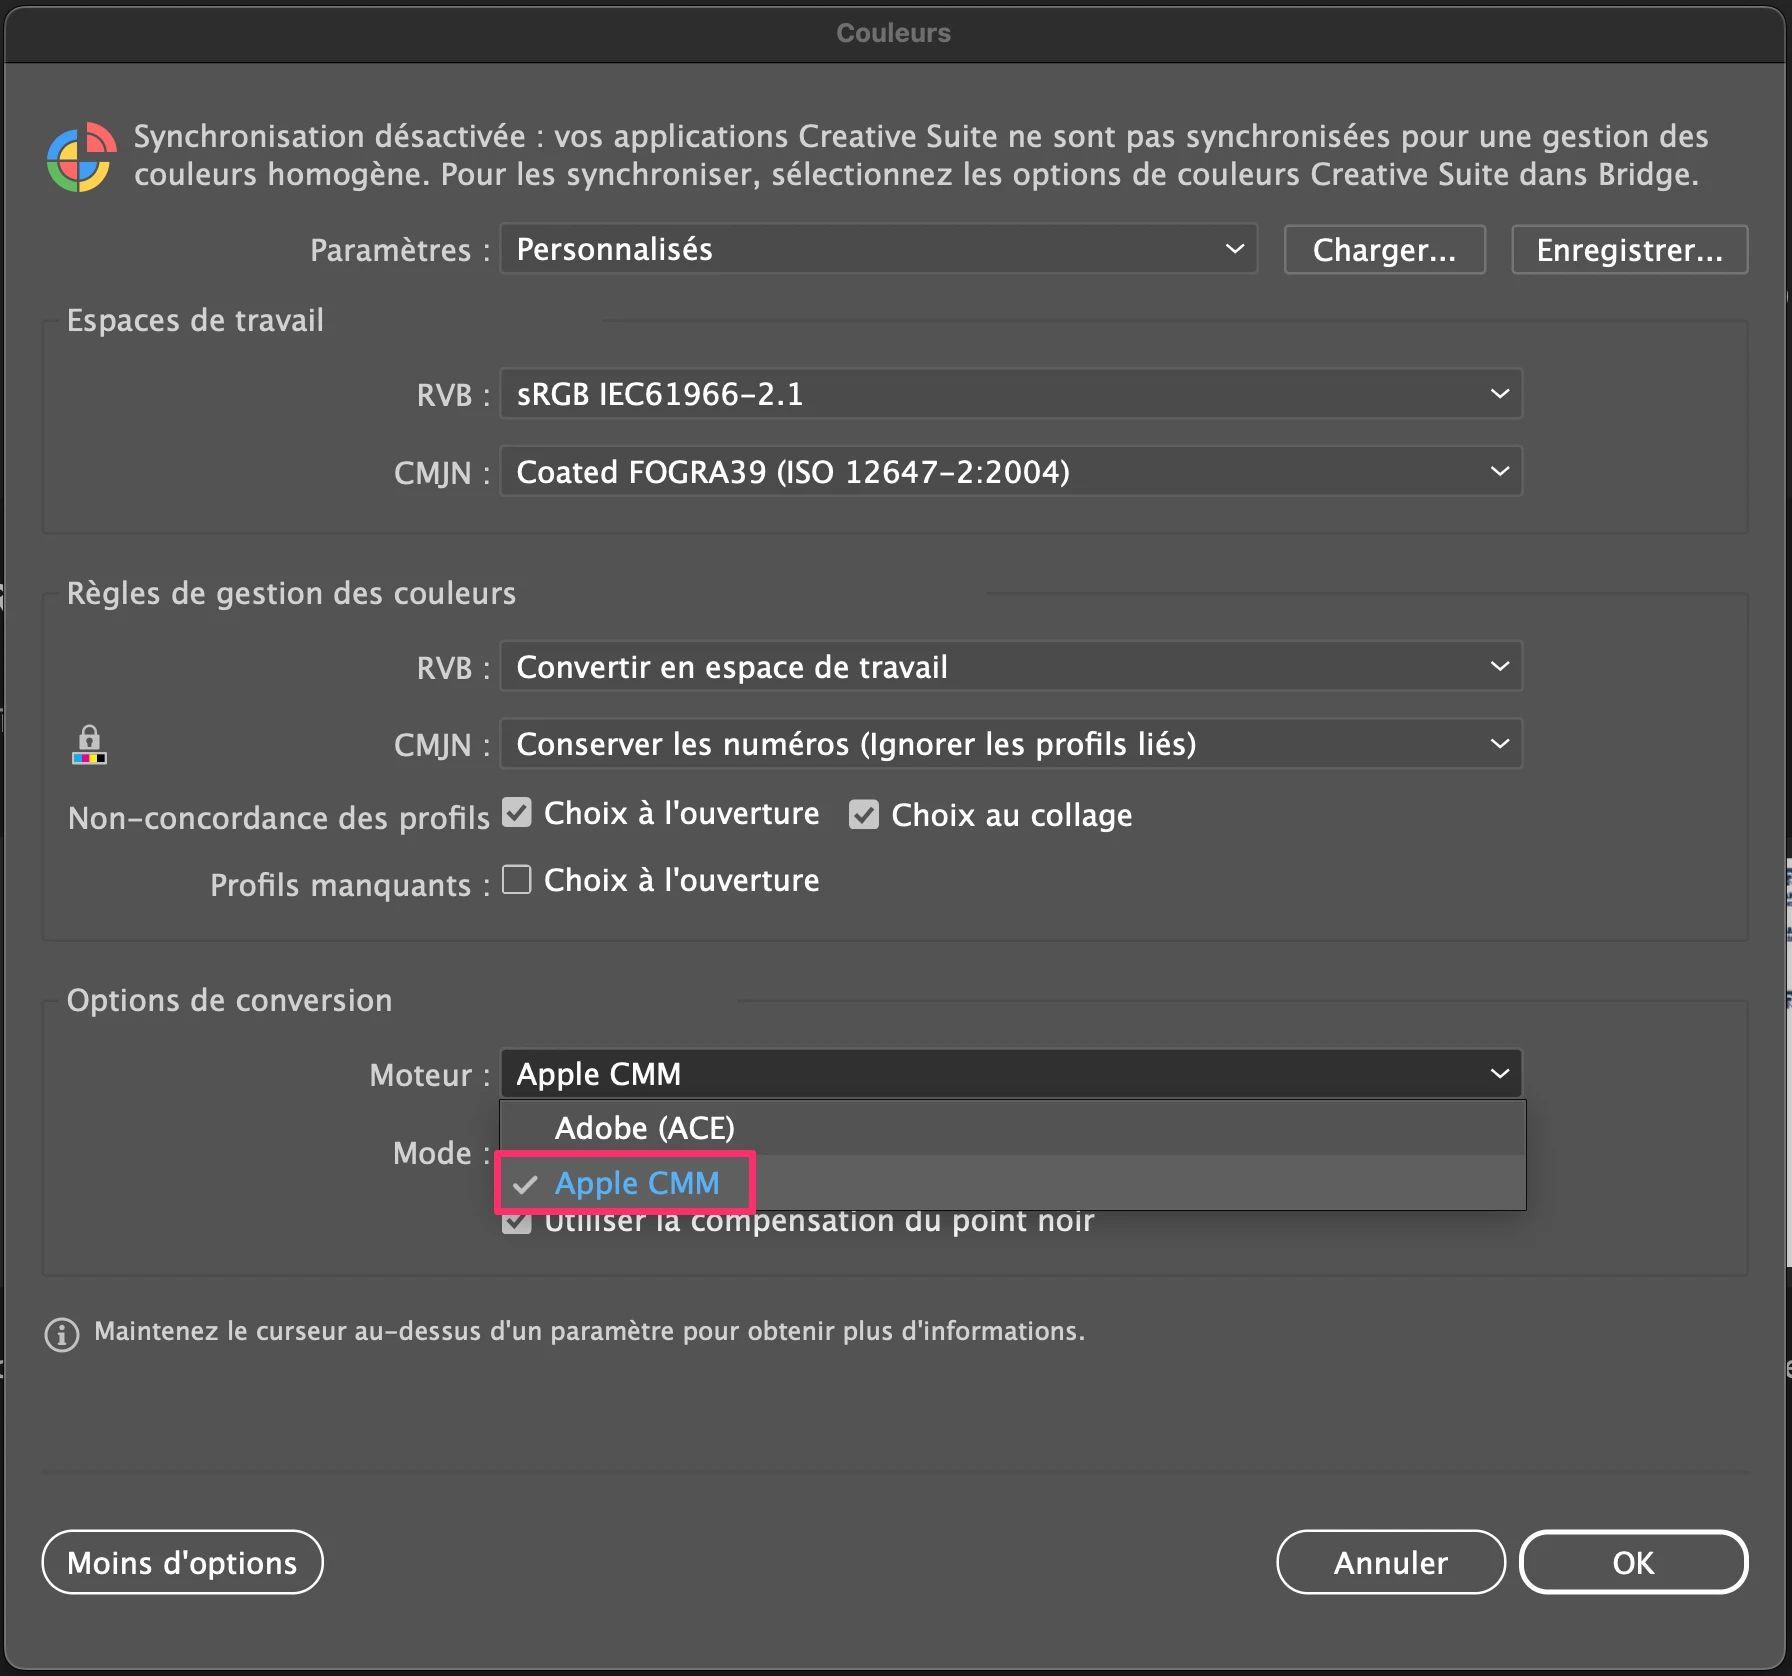Image resolution: width=1792 pixels, height=1676 pixels.
Task: Toggle Choix au collage checkbox
Action: pyautogui.click(x=864, y=815)
